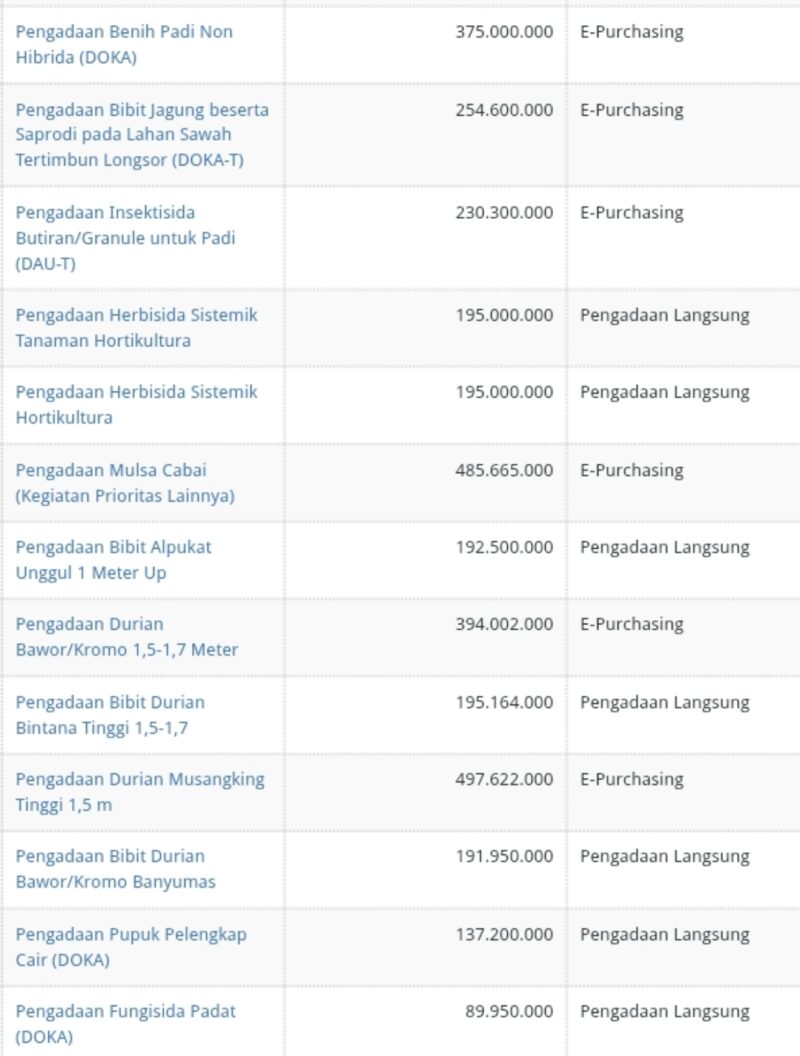
Task: Click the 375.000.000 amount cell
Action: pos(504,32)
